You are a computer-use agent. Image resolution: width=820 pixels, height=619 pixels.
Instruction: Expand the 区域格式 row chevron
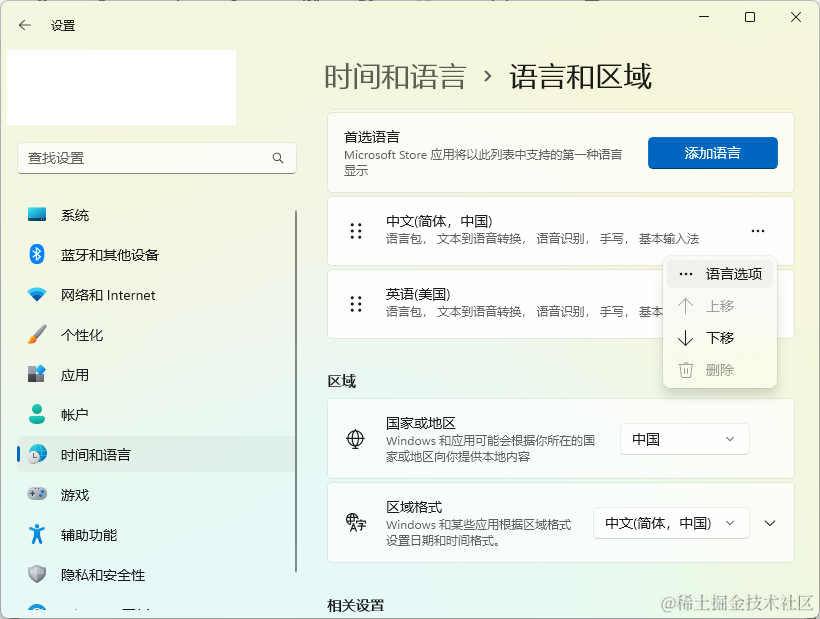click(x=769, y=522)
